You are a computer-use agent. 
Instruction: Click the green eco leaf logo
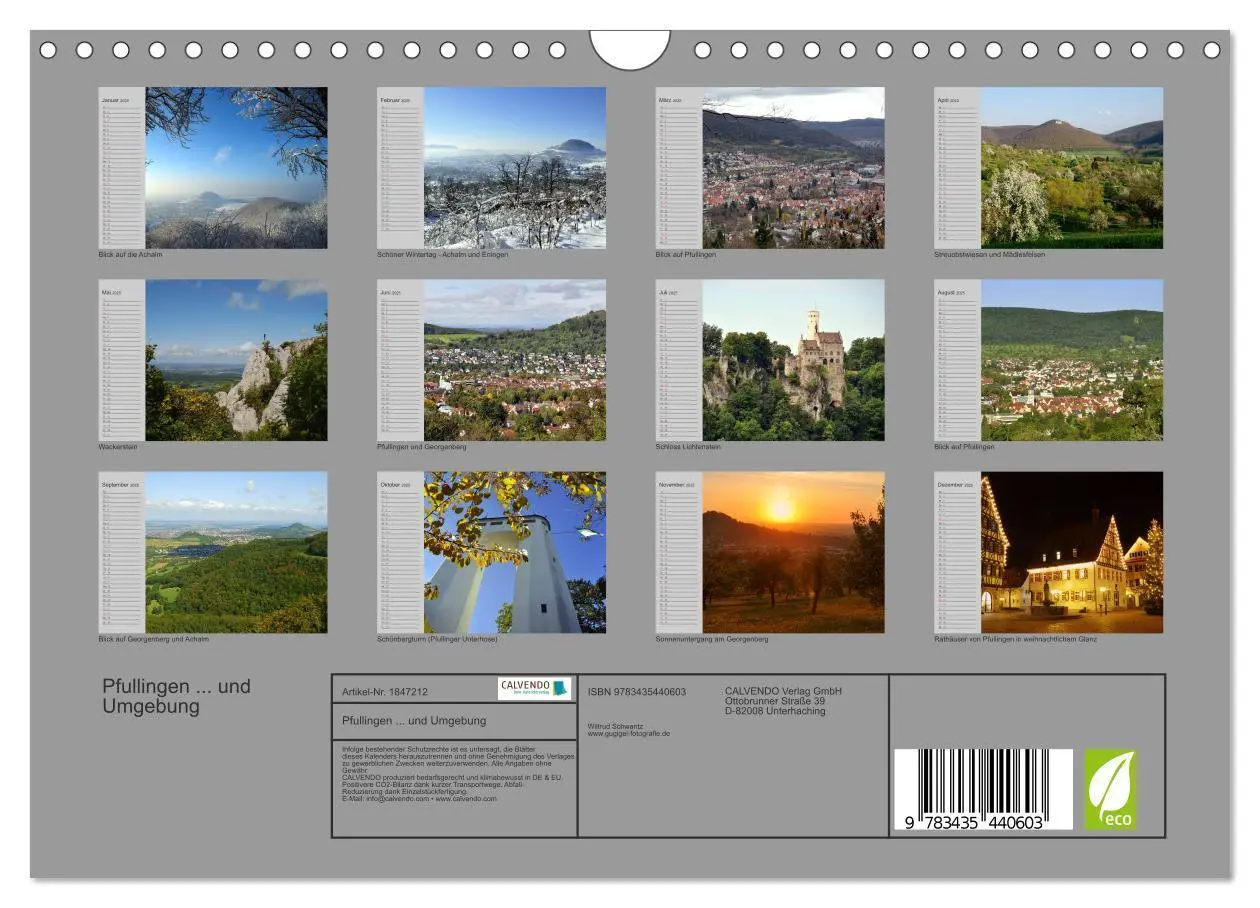(x=1111, y=789)
